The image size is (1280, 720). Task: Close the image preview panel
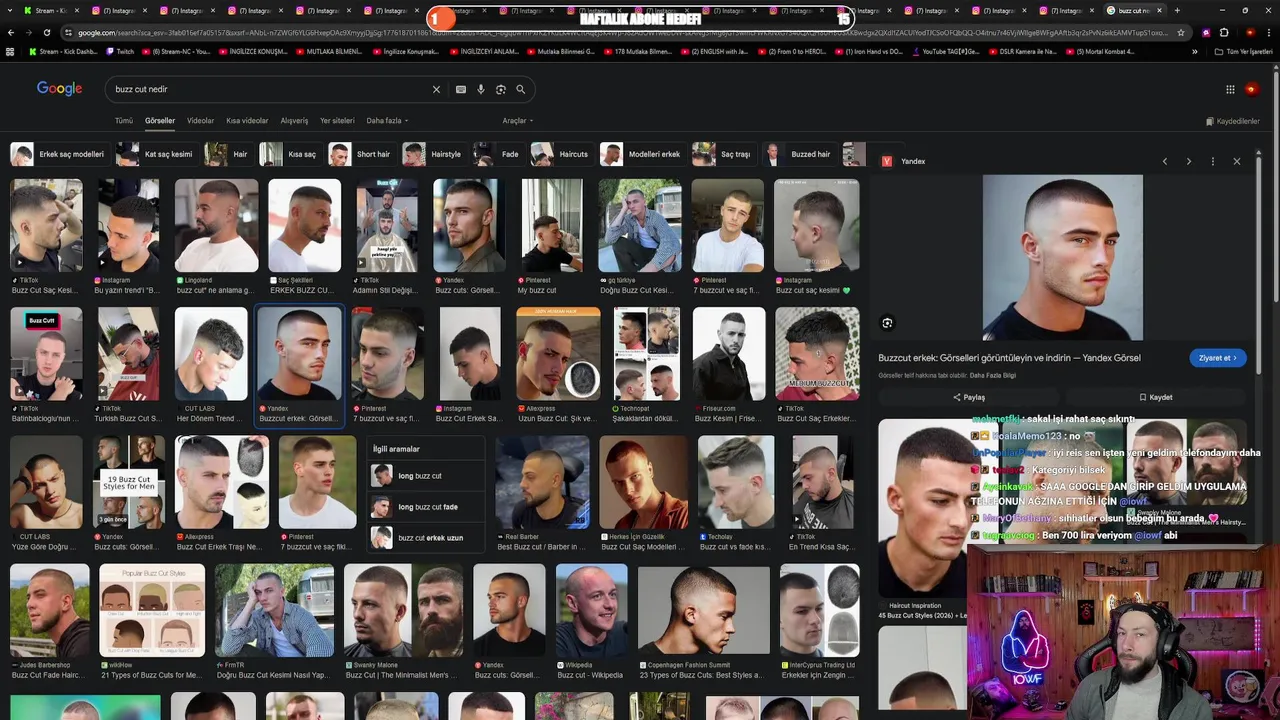click(1237, 161)
